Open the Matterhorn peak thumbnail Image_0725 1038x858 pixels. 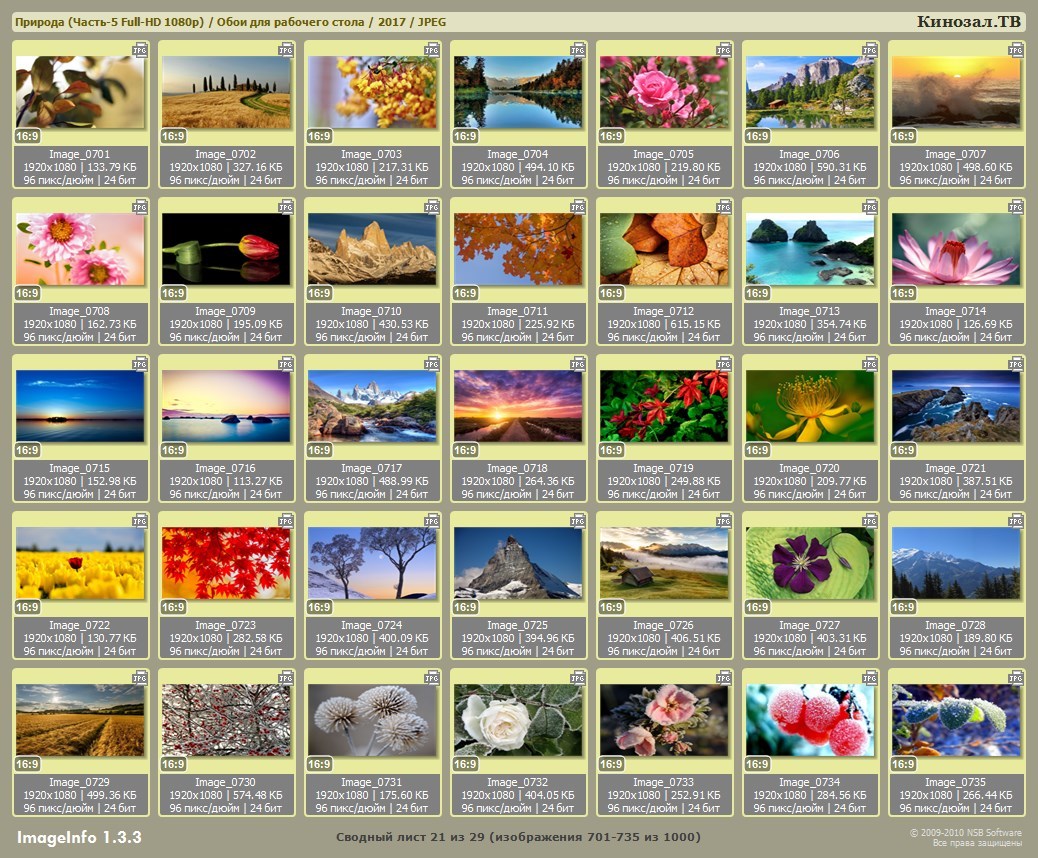click(x=518, y=562)
